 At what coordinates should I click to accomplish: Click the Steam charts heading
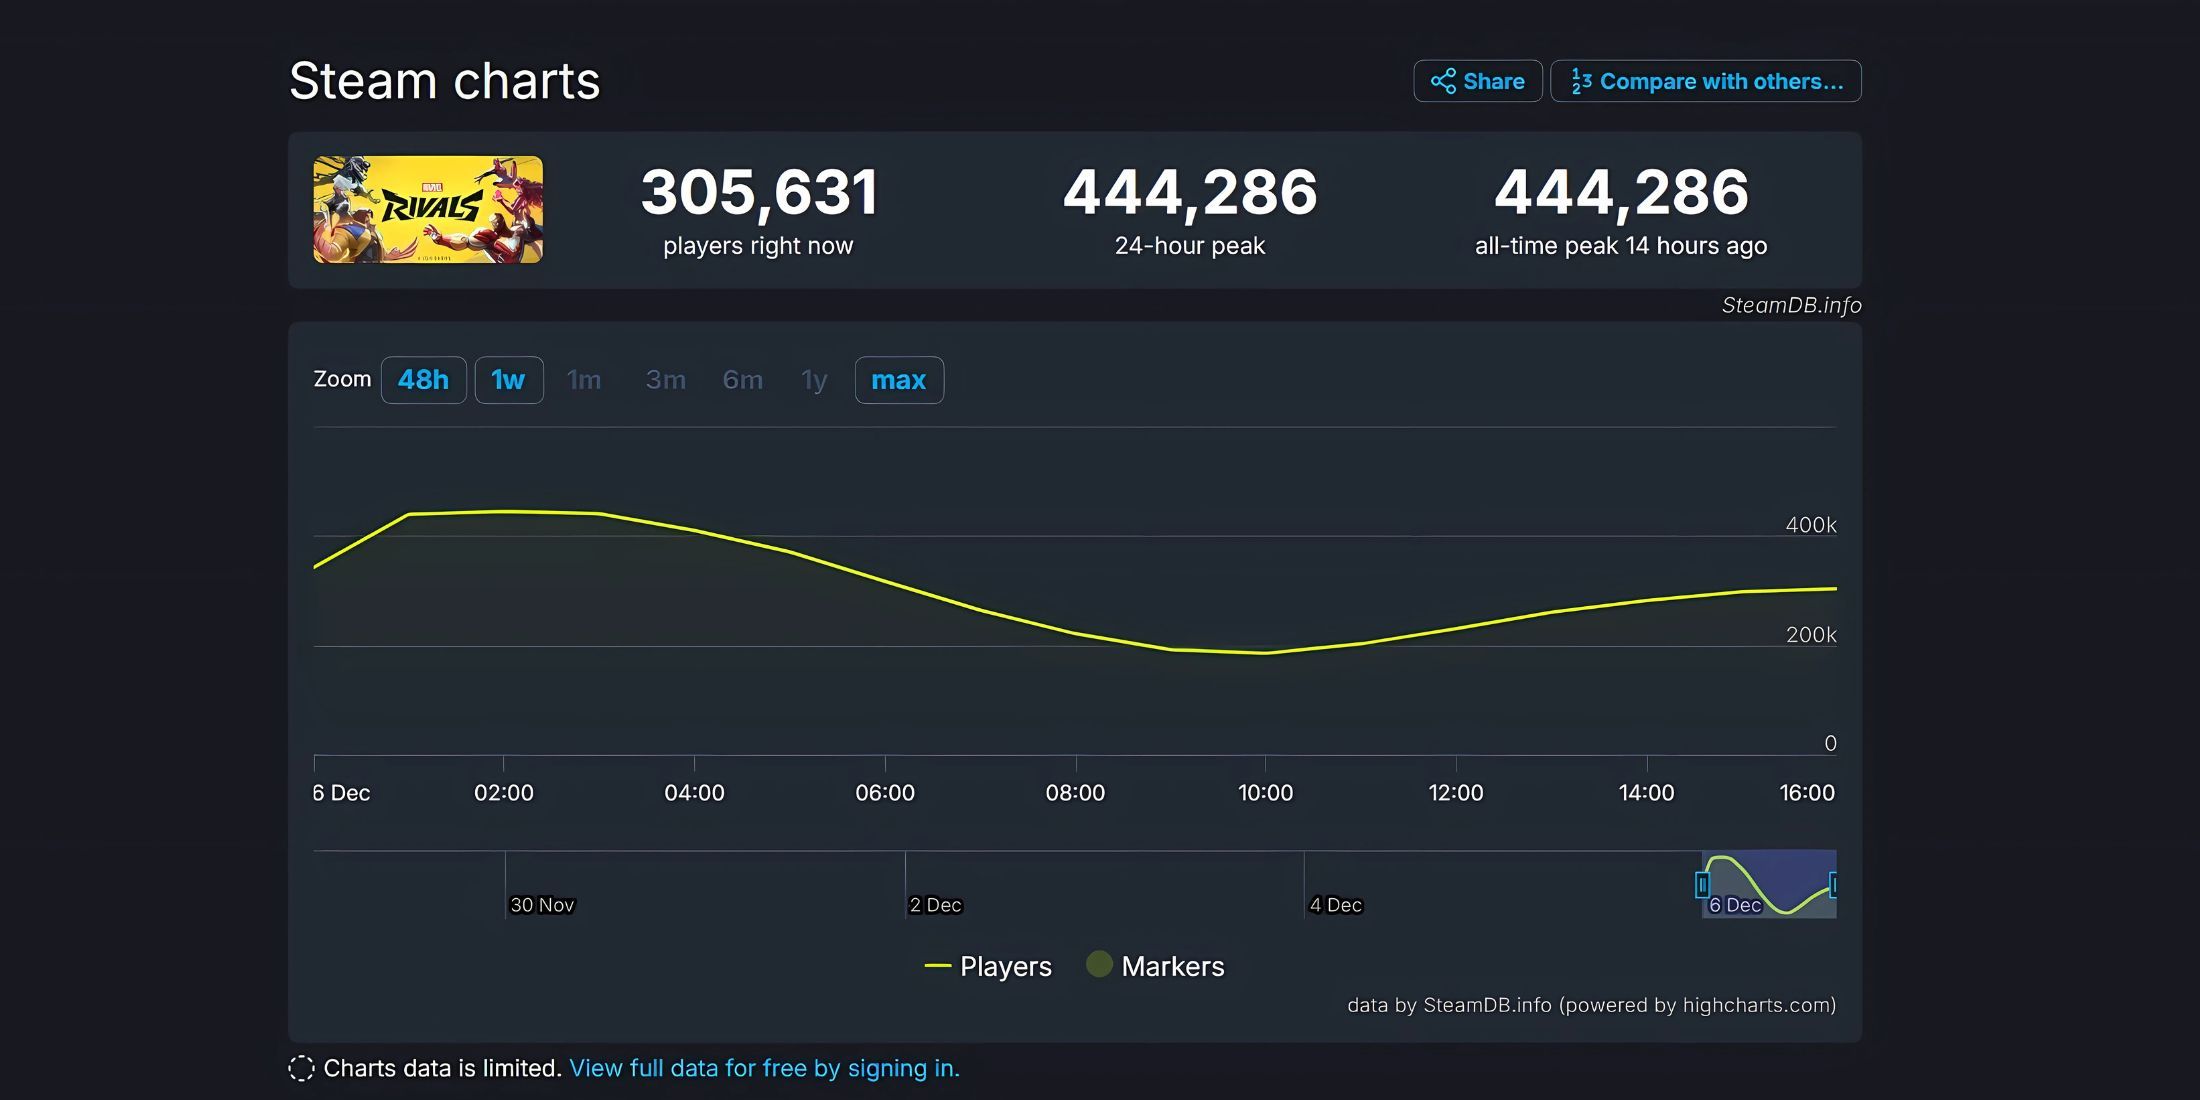445,81
